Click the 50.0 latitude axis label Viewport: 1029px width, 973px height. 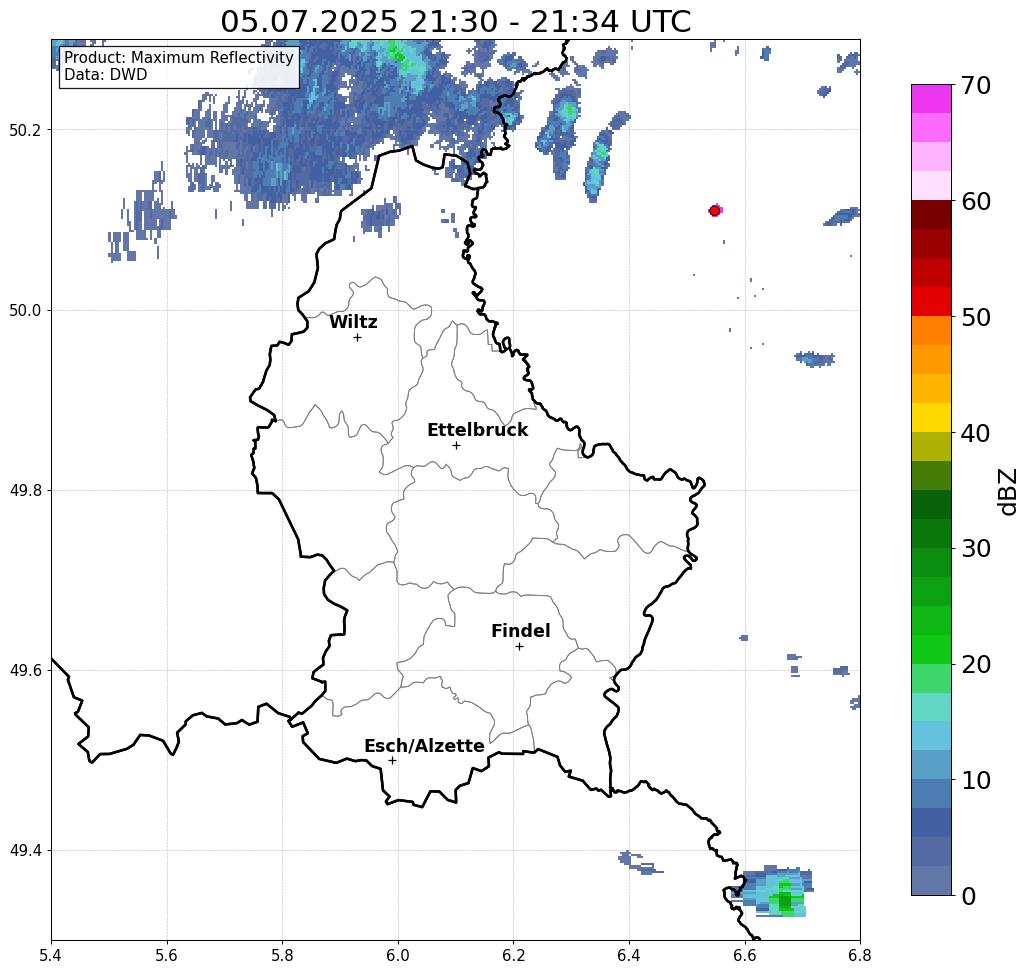[x=25, y=310]
